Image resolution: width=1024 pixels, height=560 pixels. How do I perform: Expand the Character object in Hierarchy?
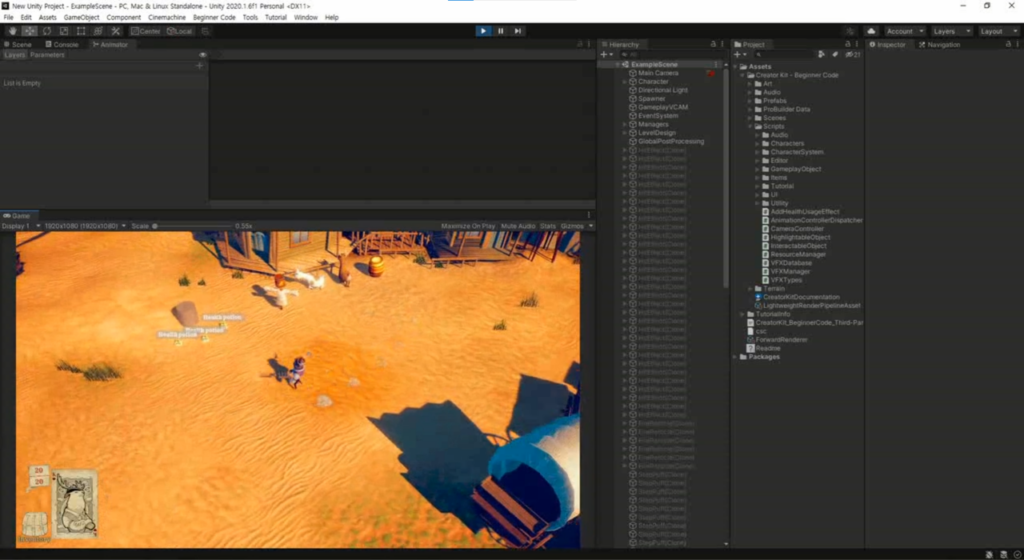[x=625, y=82]
